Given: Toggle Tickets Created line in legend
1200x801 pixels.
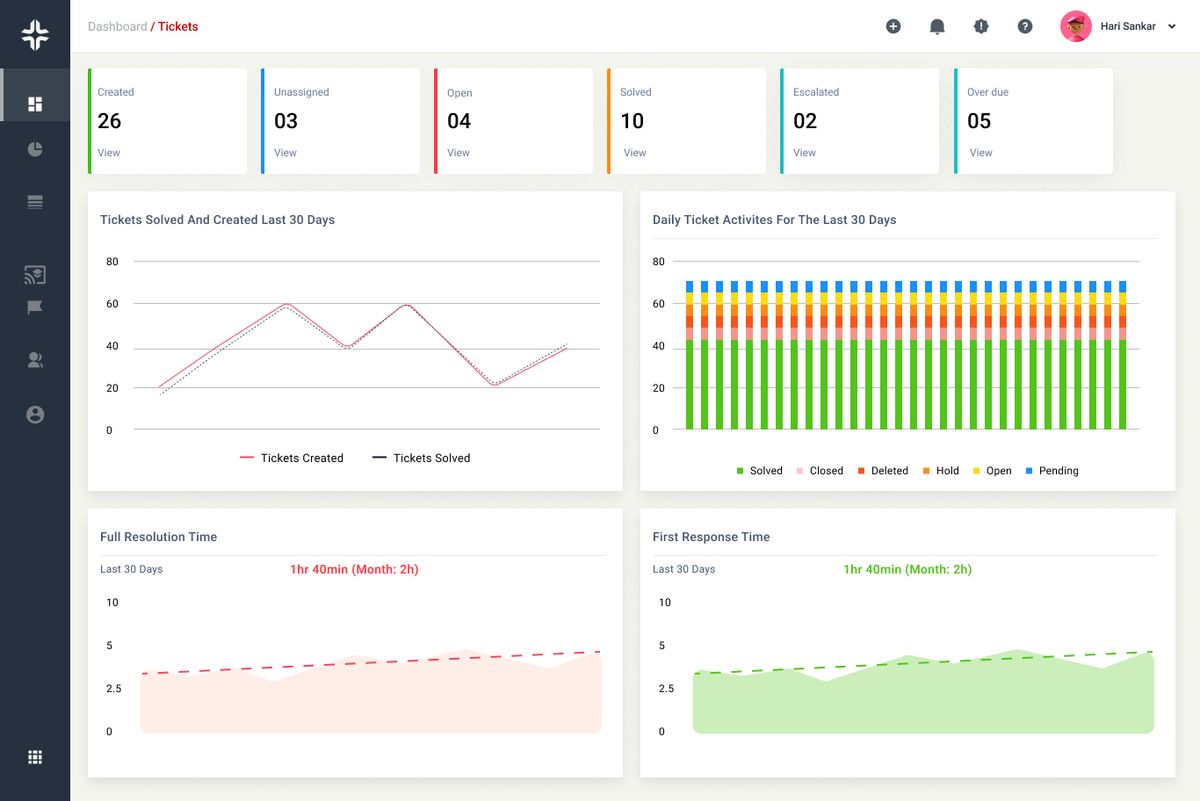Looking at the screenshot, I should point(291,458).
